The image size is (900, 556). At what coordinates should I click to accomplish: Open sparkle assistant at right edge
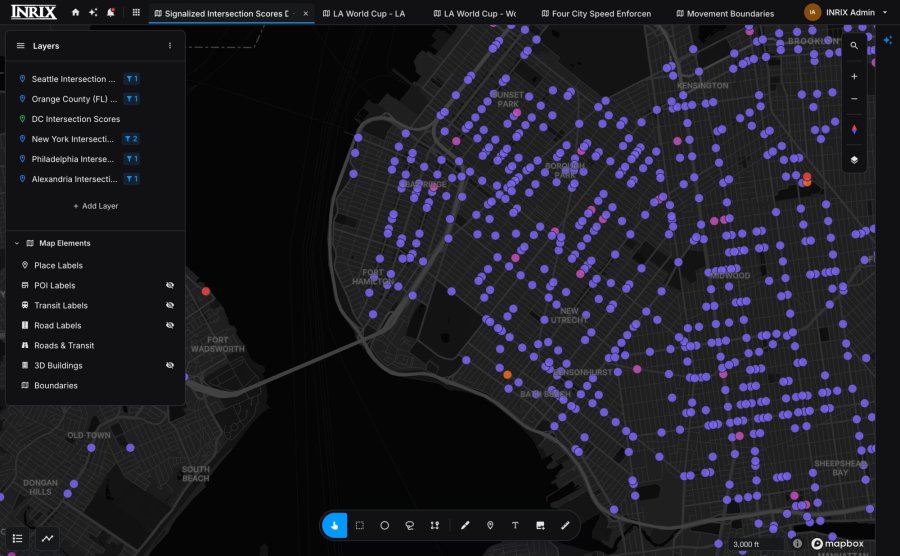coord(888,40)
